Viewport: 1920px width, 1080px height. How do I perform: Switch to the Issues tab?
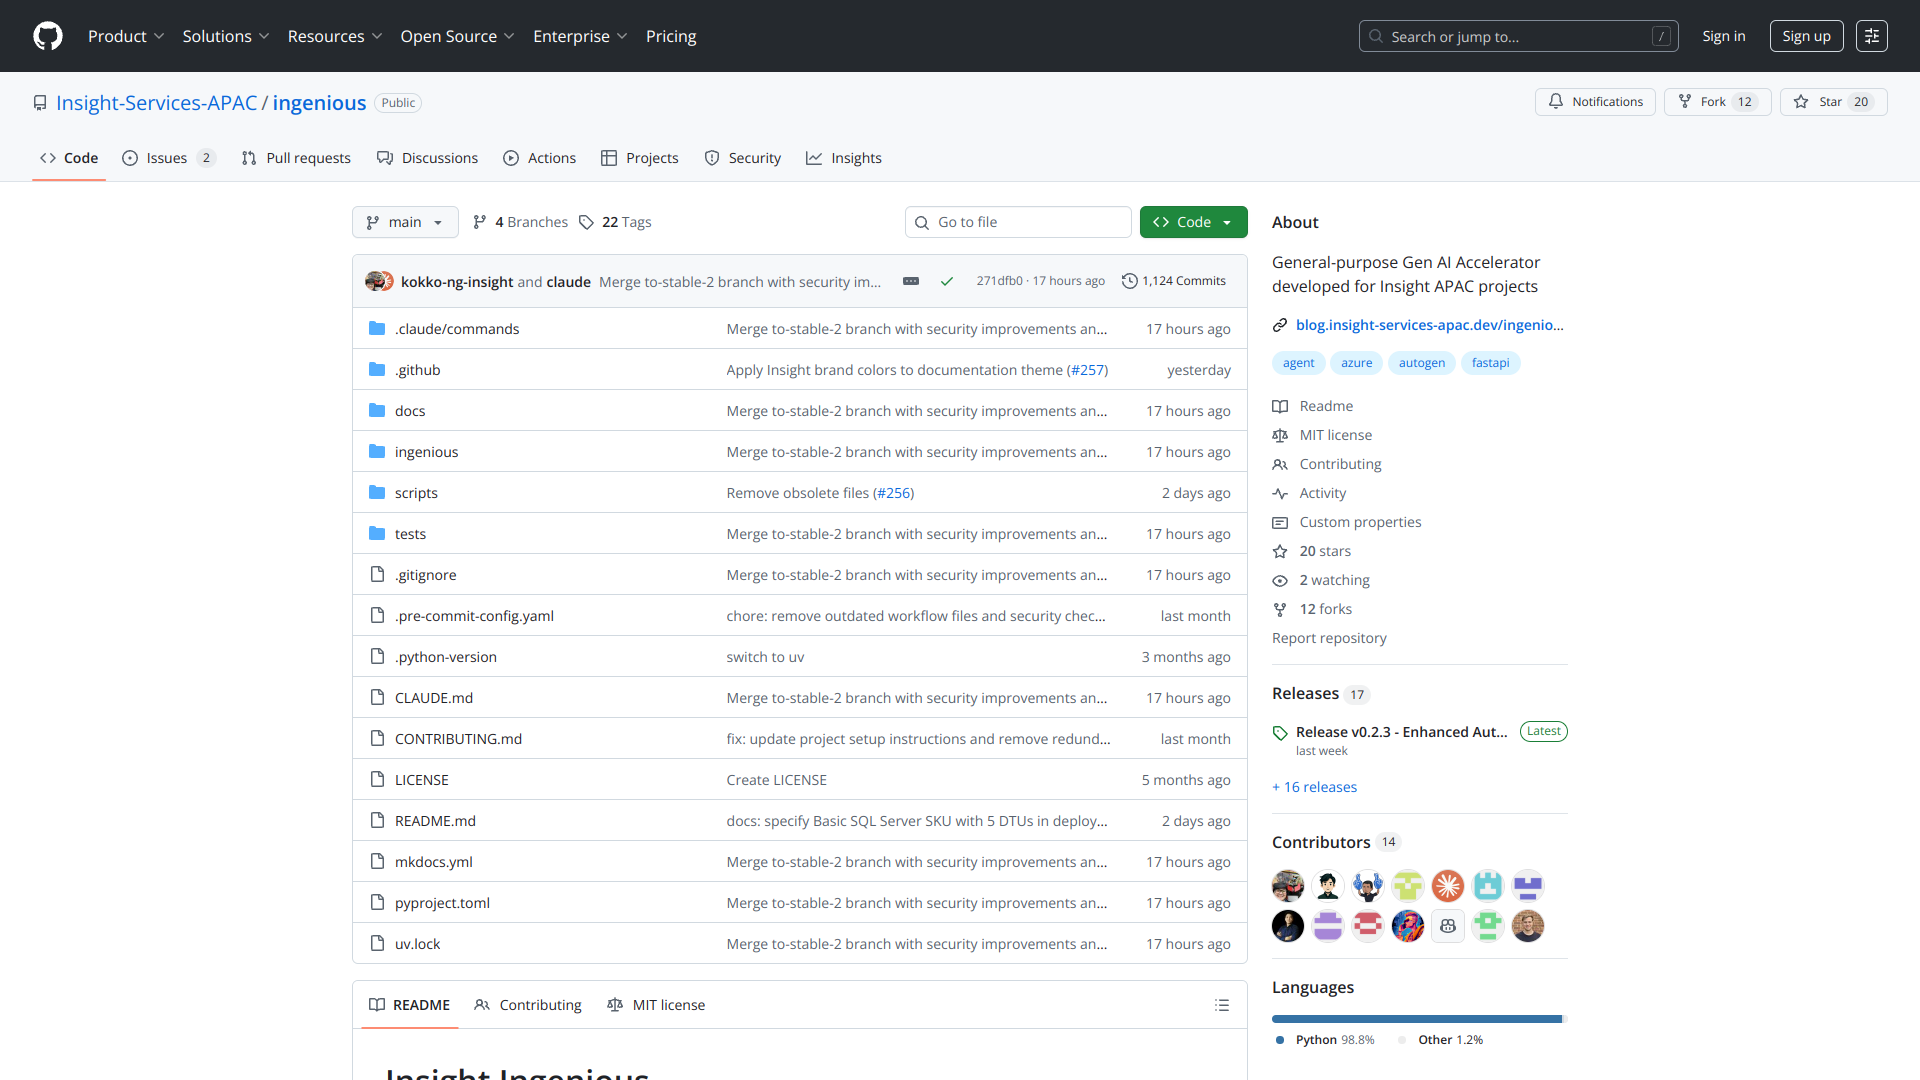click(168, 158)
